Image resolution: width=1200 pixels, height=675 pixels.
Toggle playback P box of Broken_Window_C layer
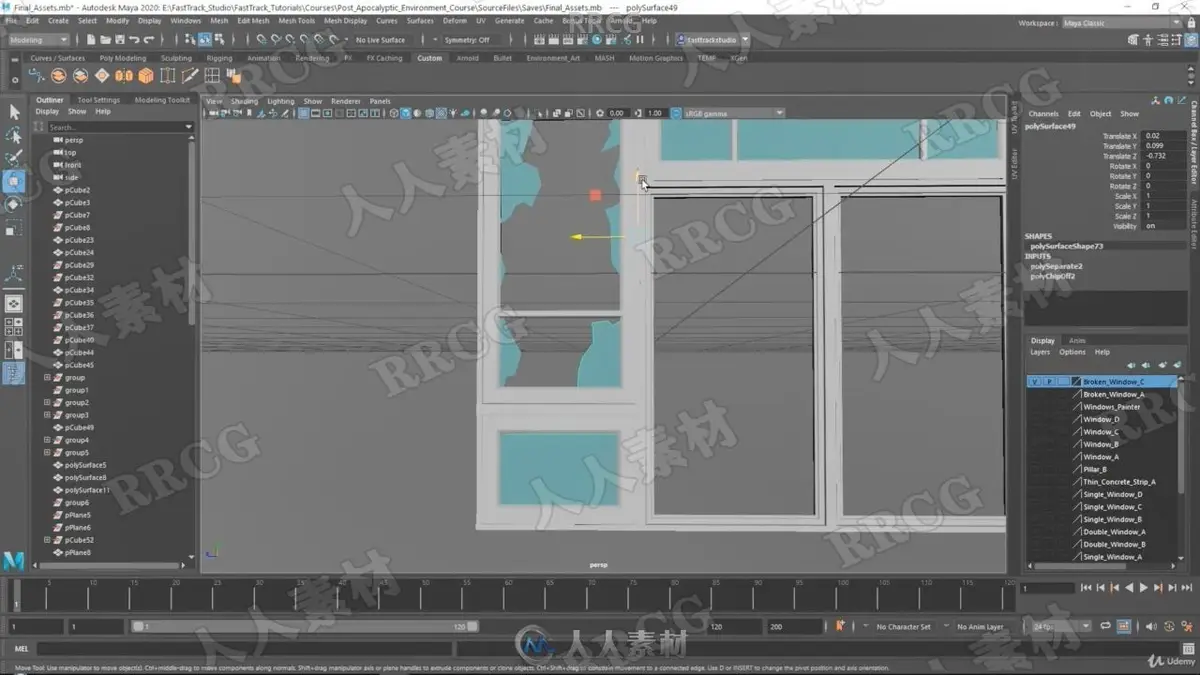pos(1048,382)
